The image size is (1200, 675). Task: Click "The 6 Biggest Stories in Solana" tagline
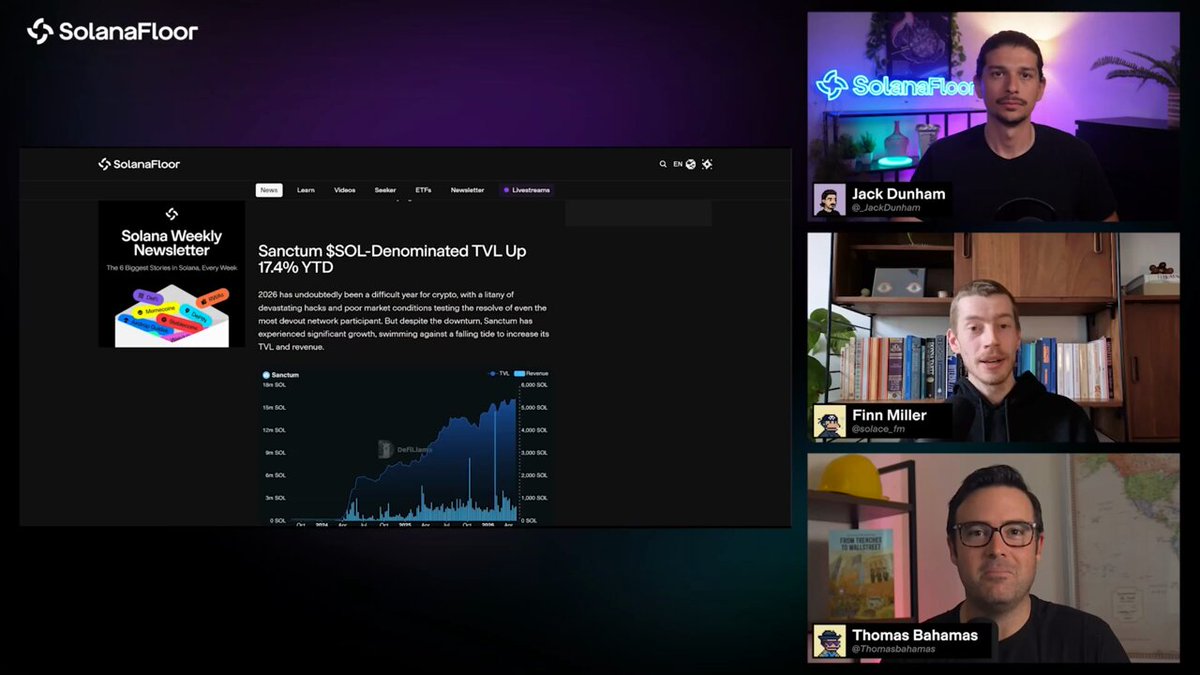[171, 268]
